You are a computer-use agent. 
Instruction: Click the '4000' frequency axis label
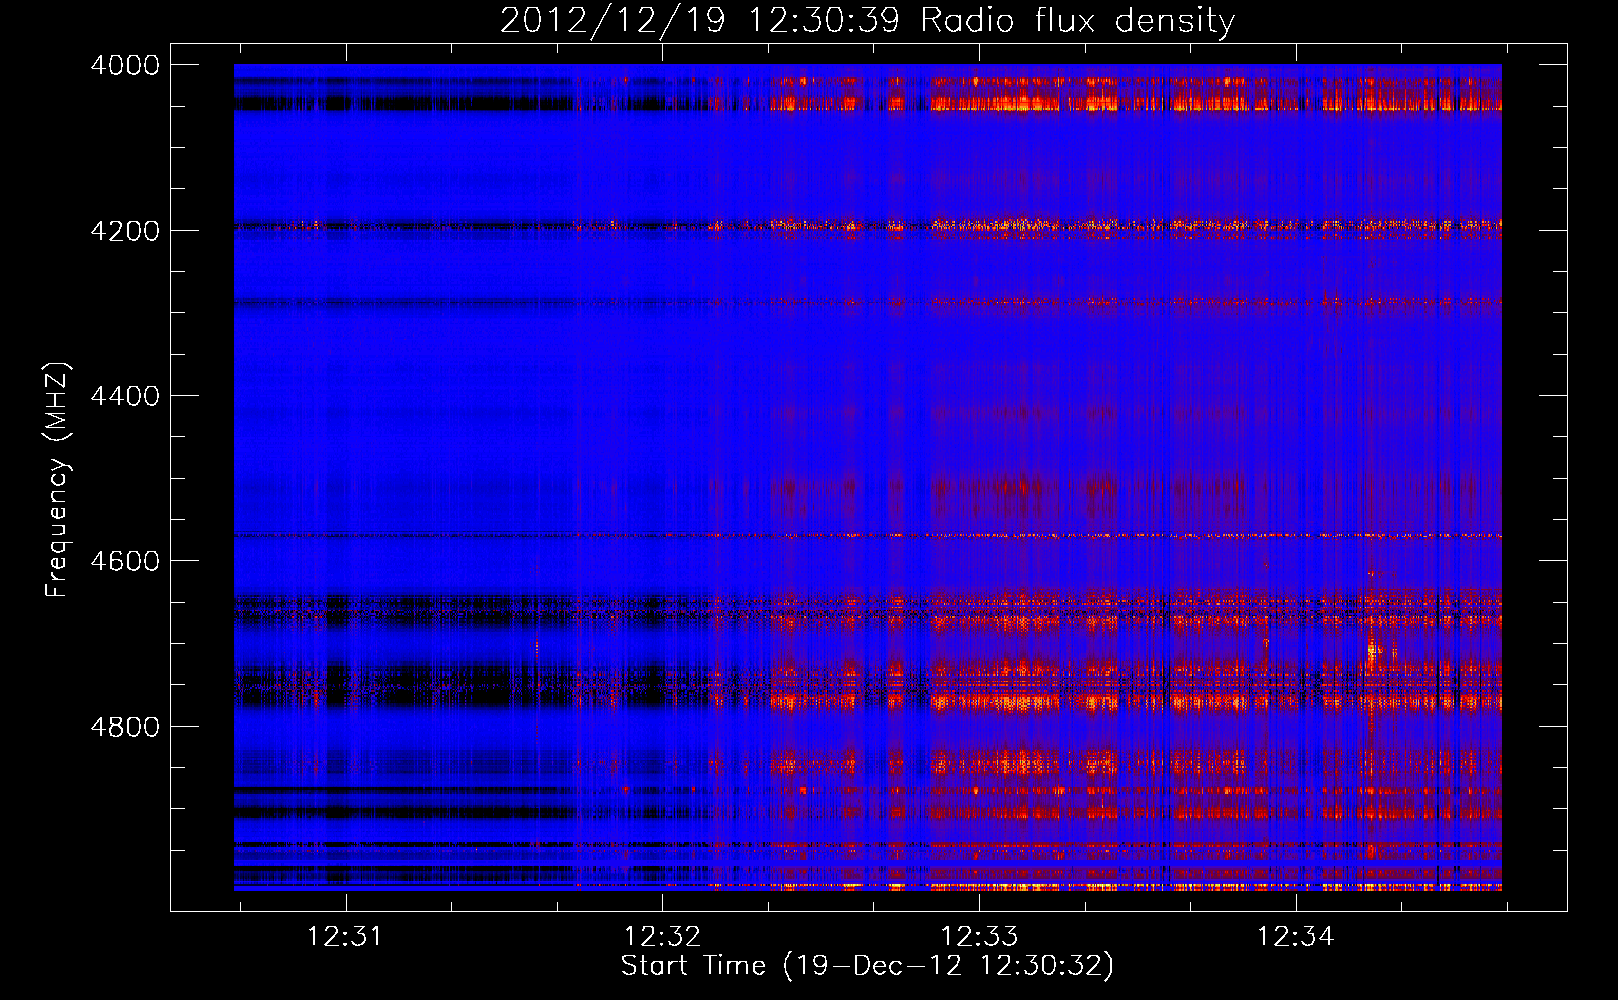point(125,65)
